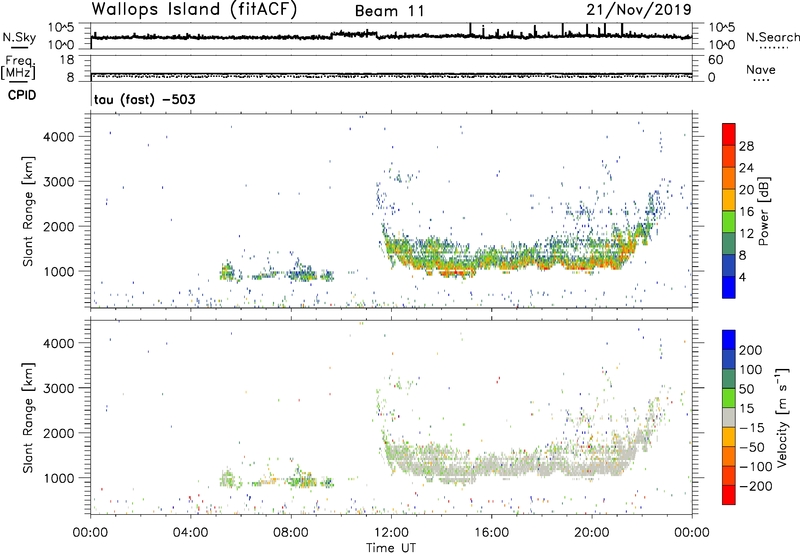The image size is (800, 554).
Task: Select the 3000 tick of the velocity panel
Action: point(58,388)
